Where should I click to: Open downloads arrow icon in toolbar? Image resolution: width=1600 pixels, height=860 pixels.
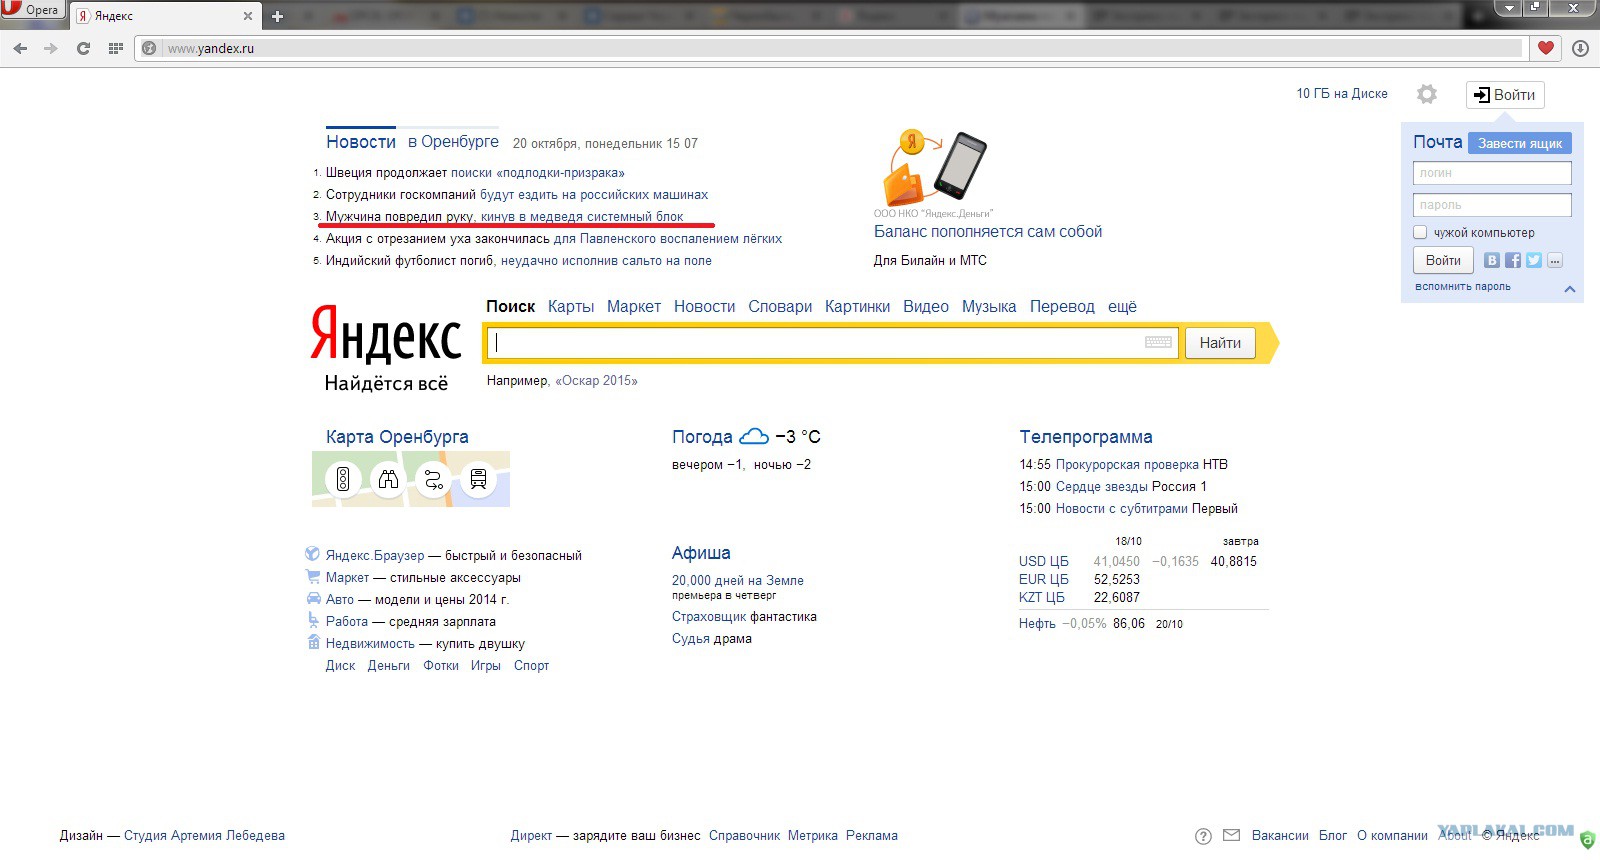1580,48
